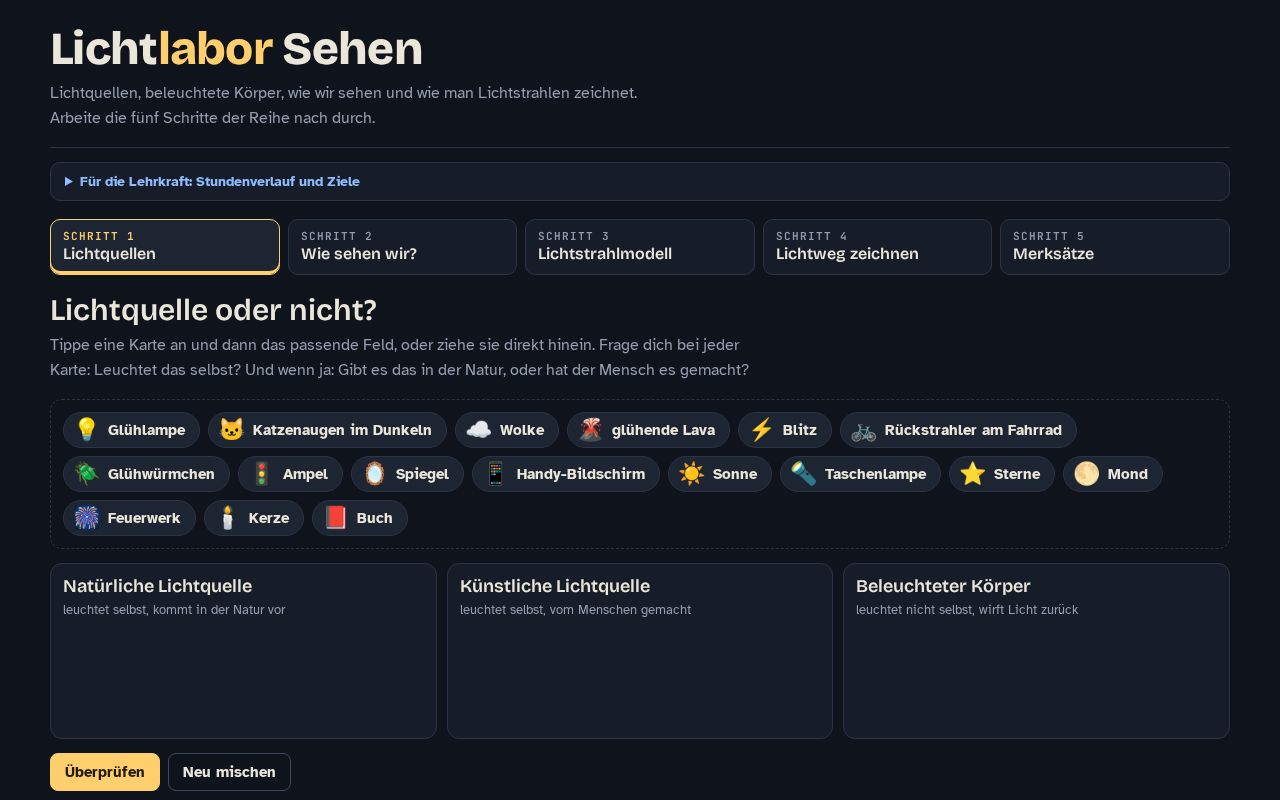
Task: Switch to Schritt 2 Wie sehen wir?
Action: point(402,246)
